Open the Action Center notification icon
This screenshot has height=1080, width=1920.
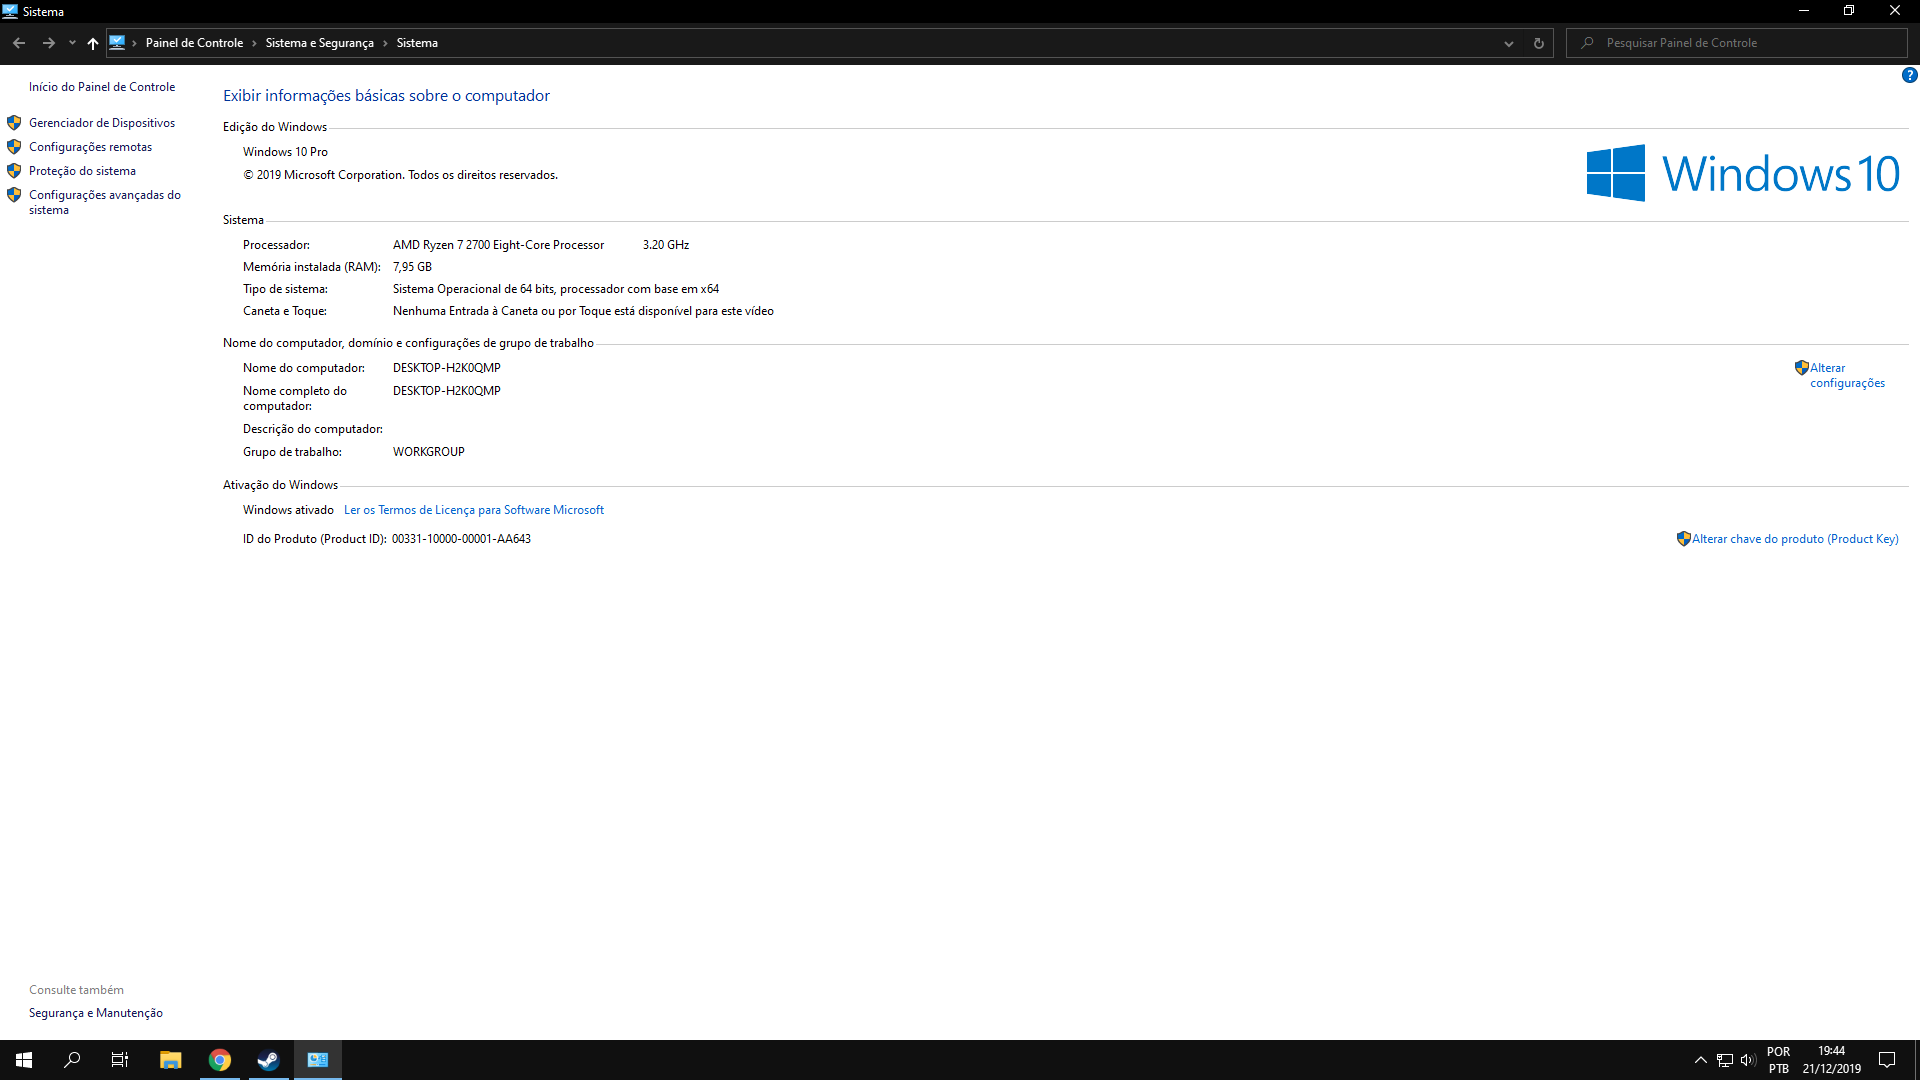[1887, 1060]
